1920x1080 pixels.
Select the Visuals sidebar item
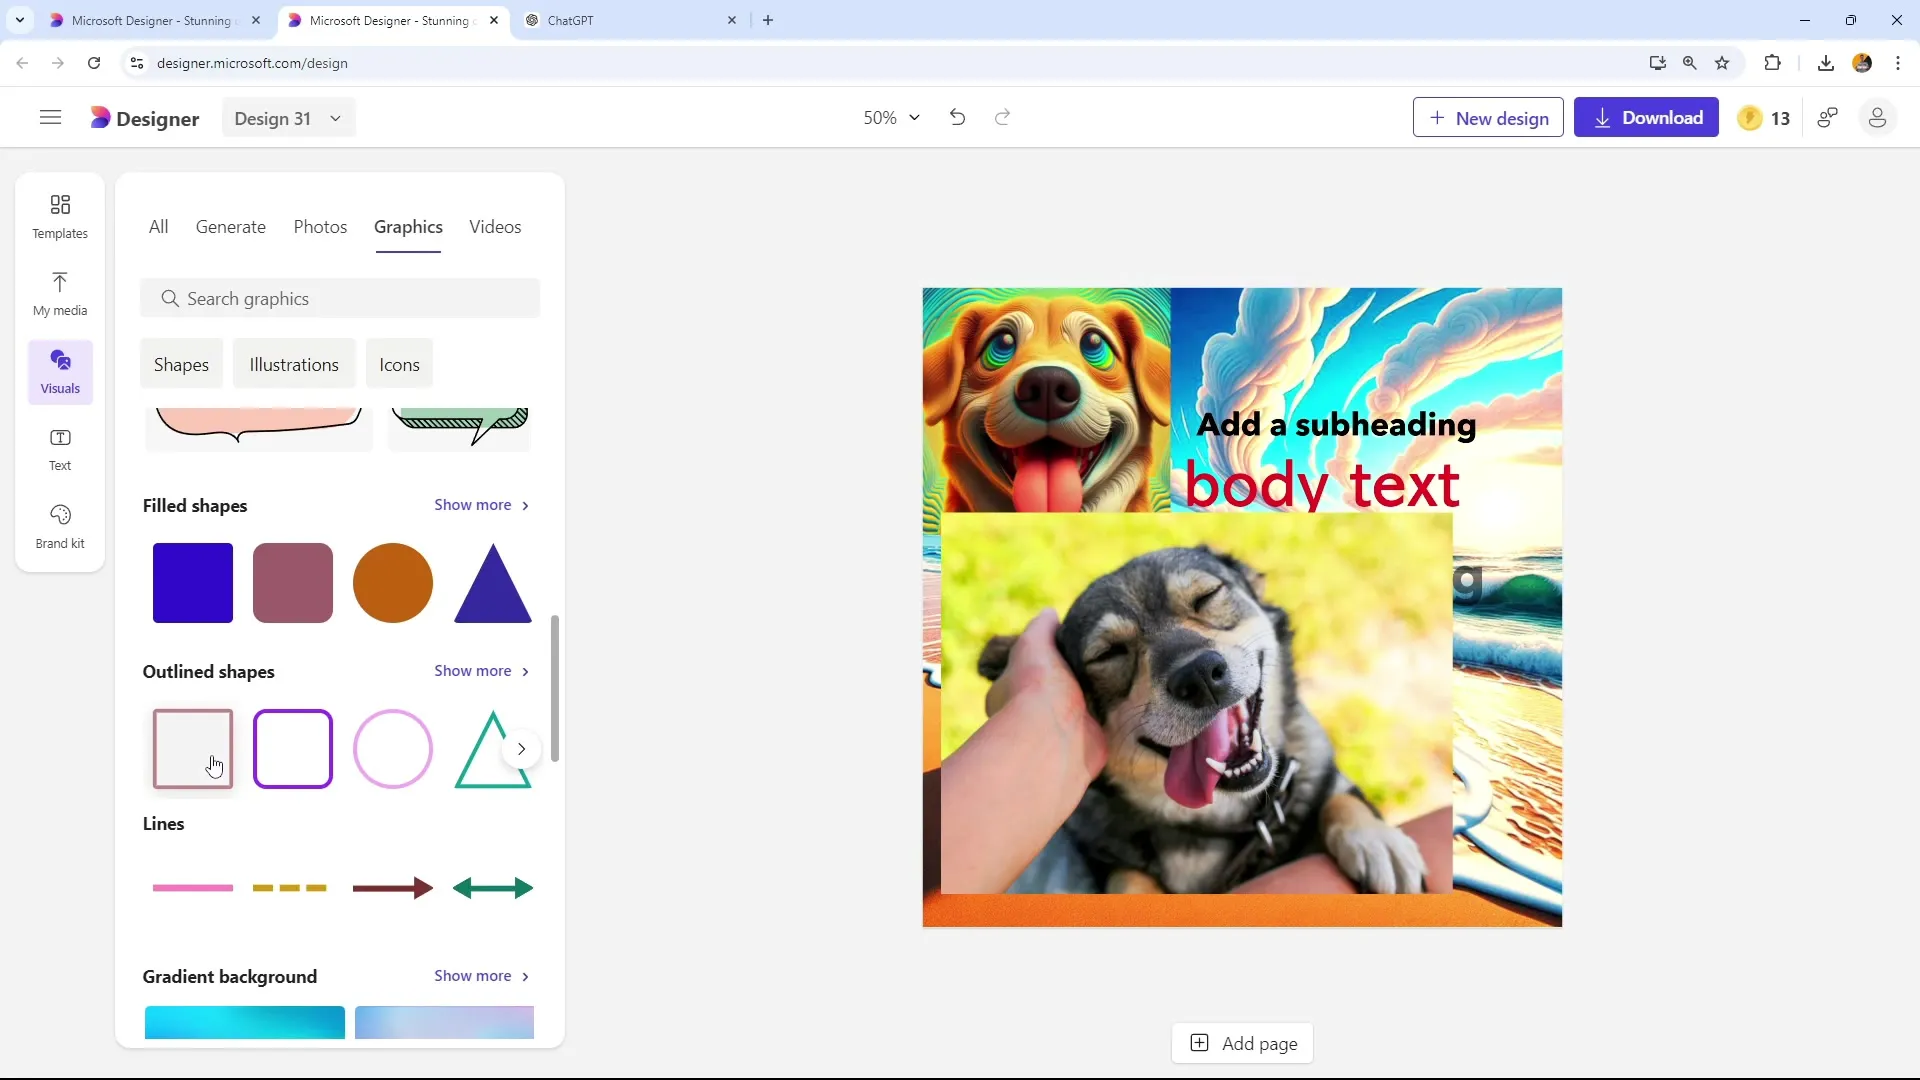60,372
